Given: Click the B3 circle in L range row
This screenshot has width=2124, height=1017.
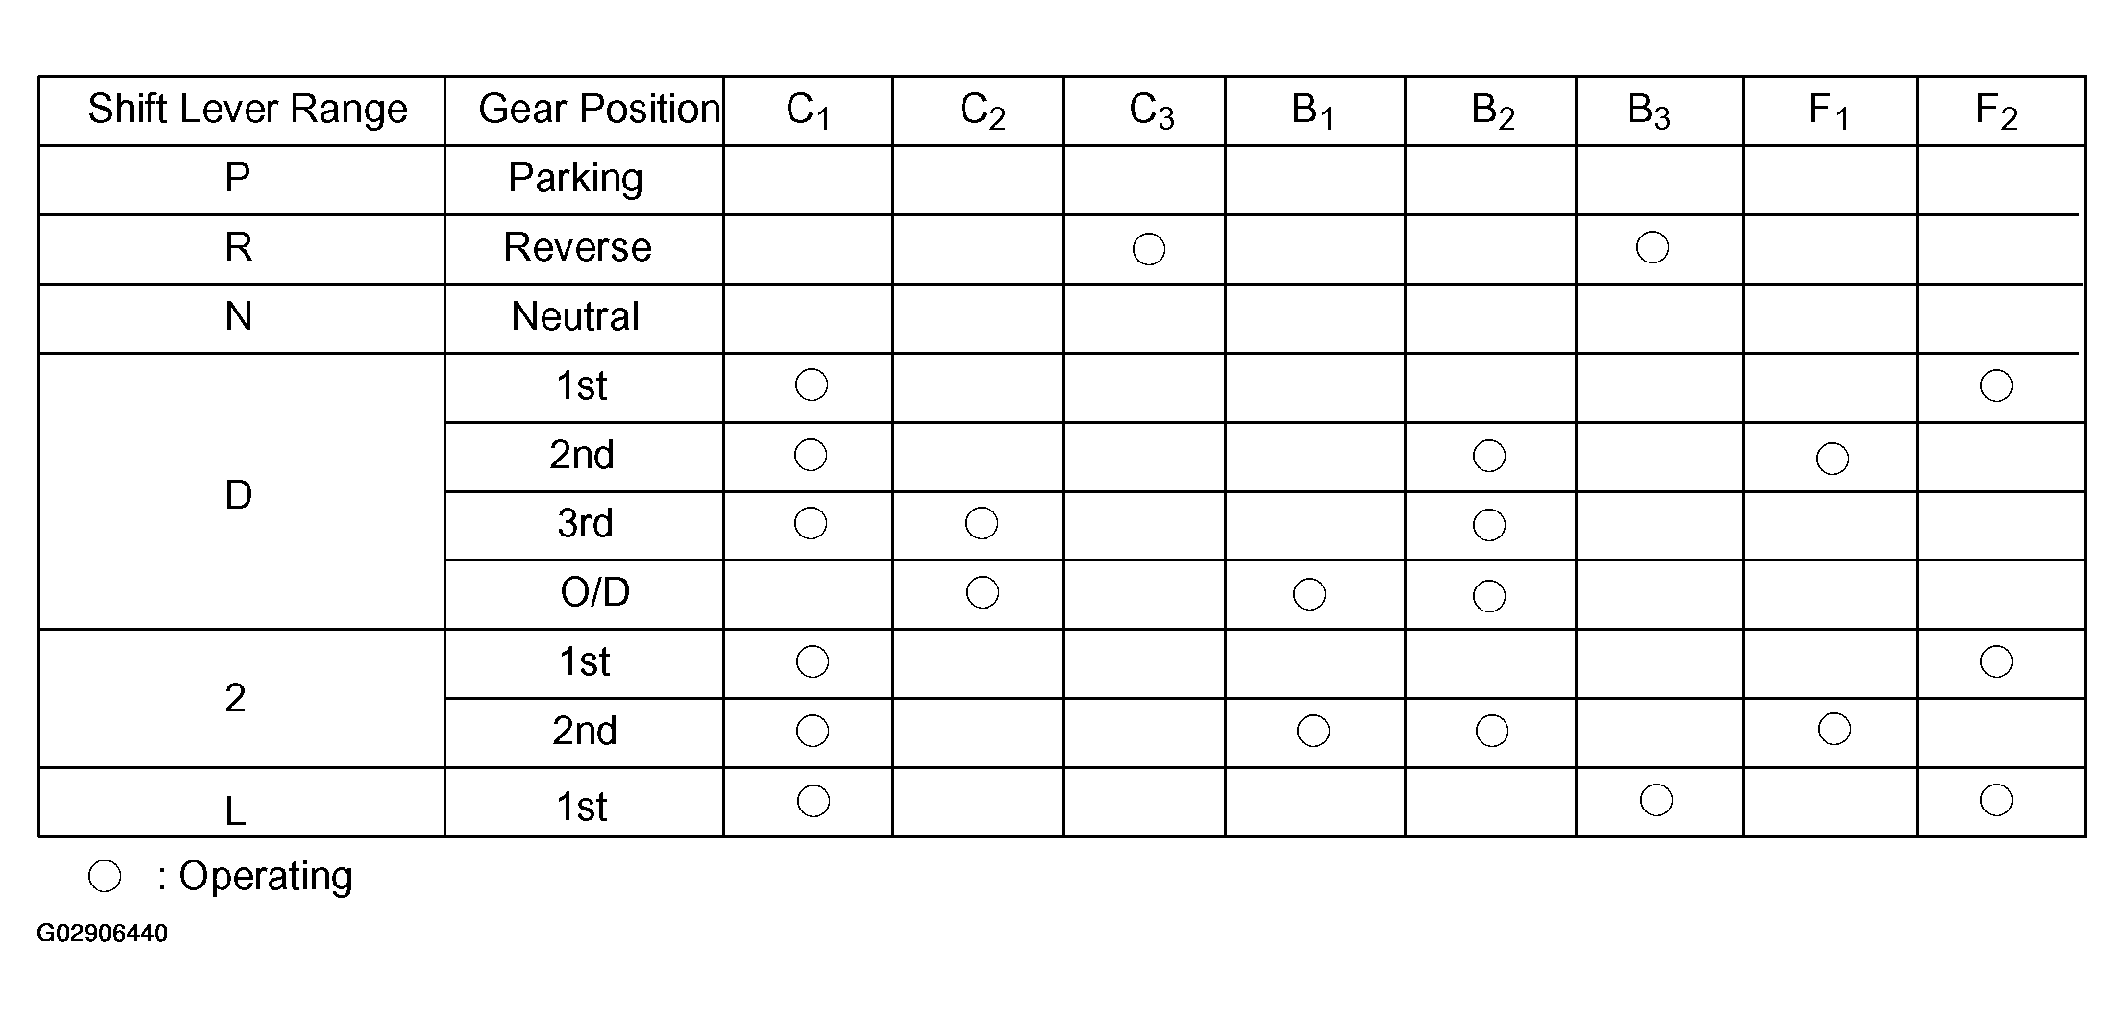Looking at the screenshot, I should (x=1656, y=800).
